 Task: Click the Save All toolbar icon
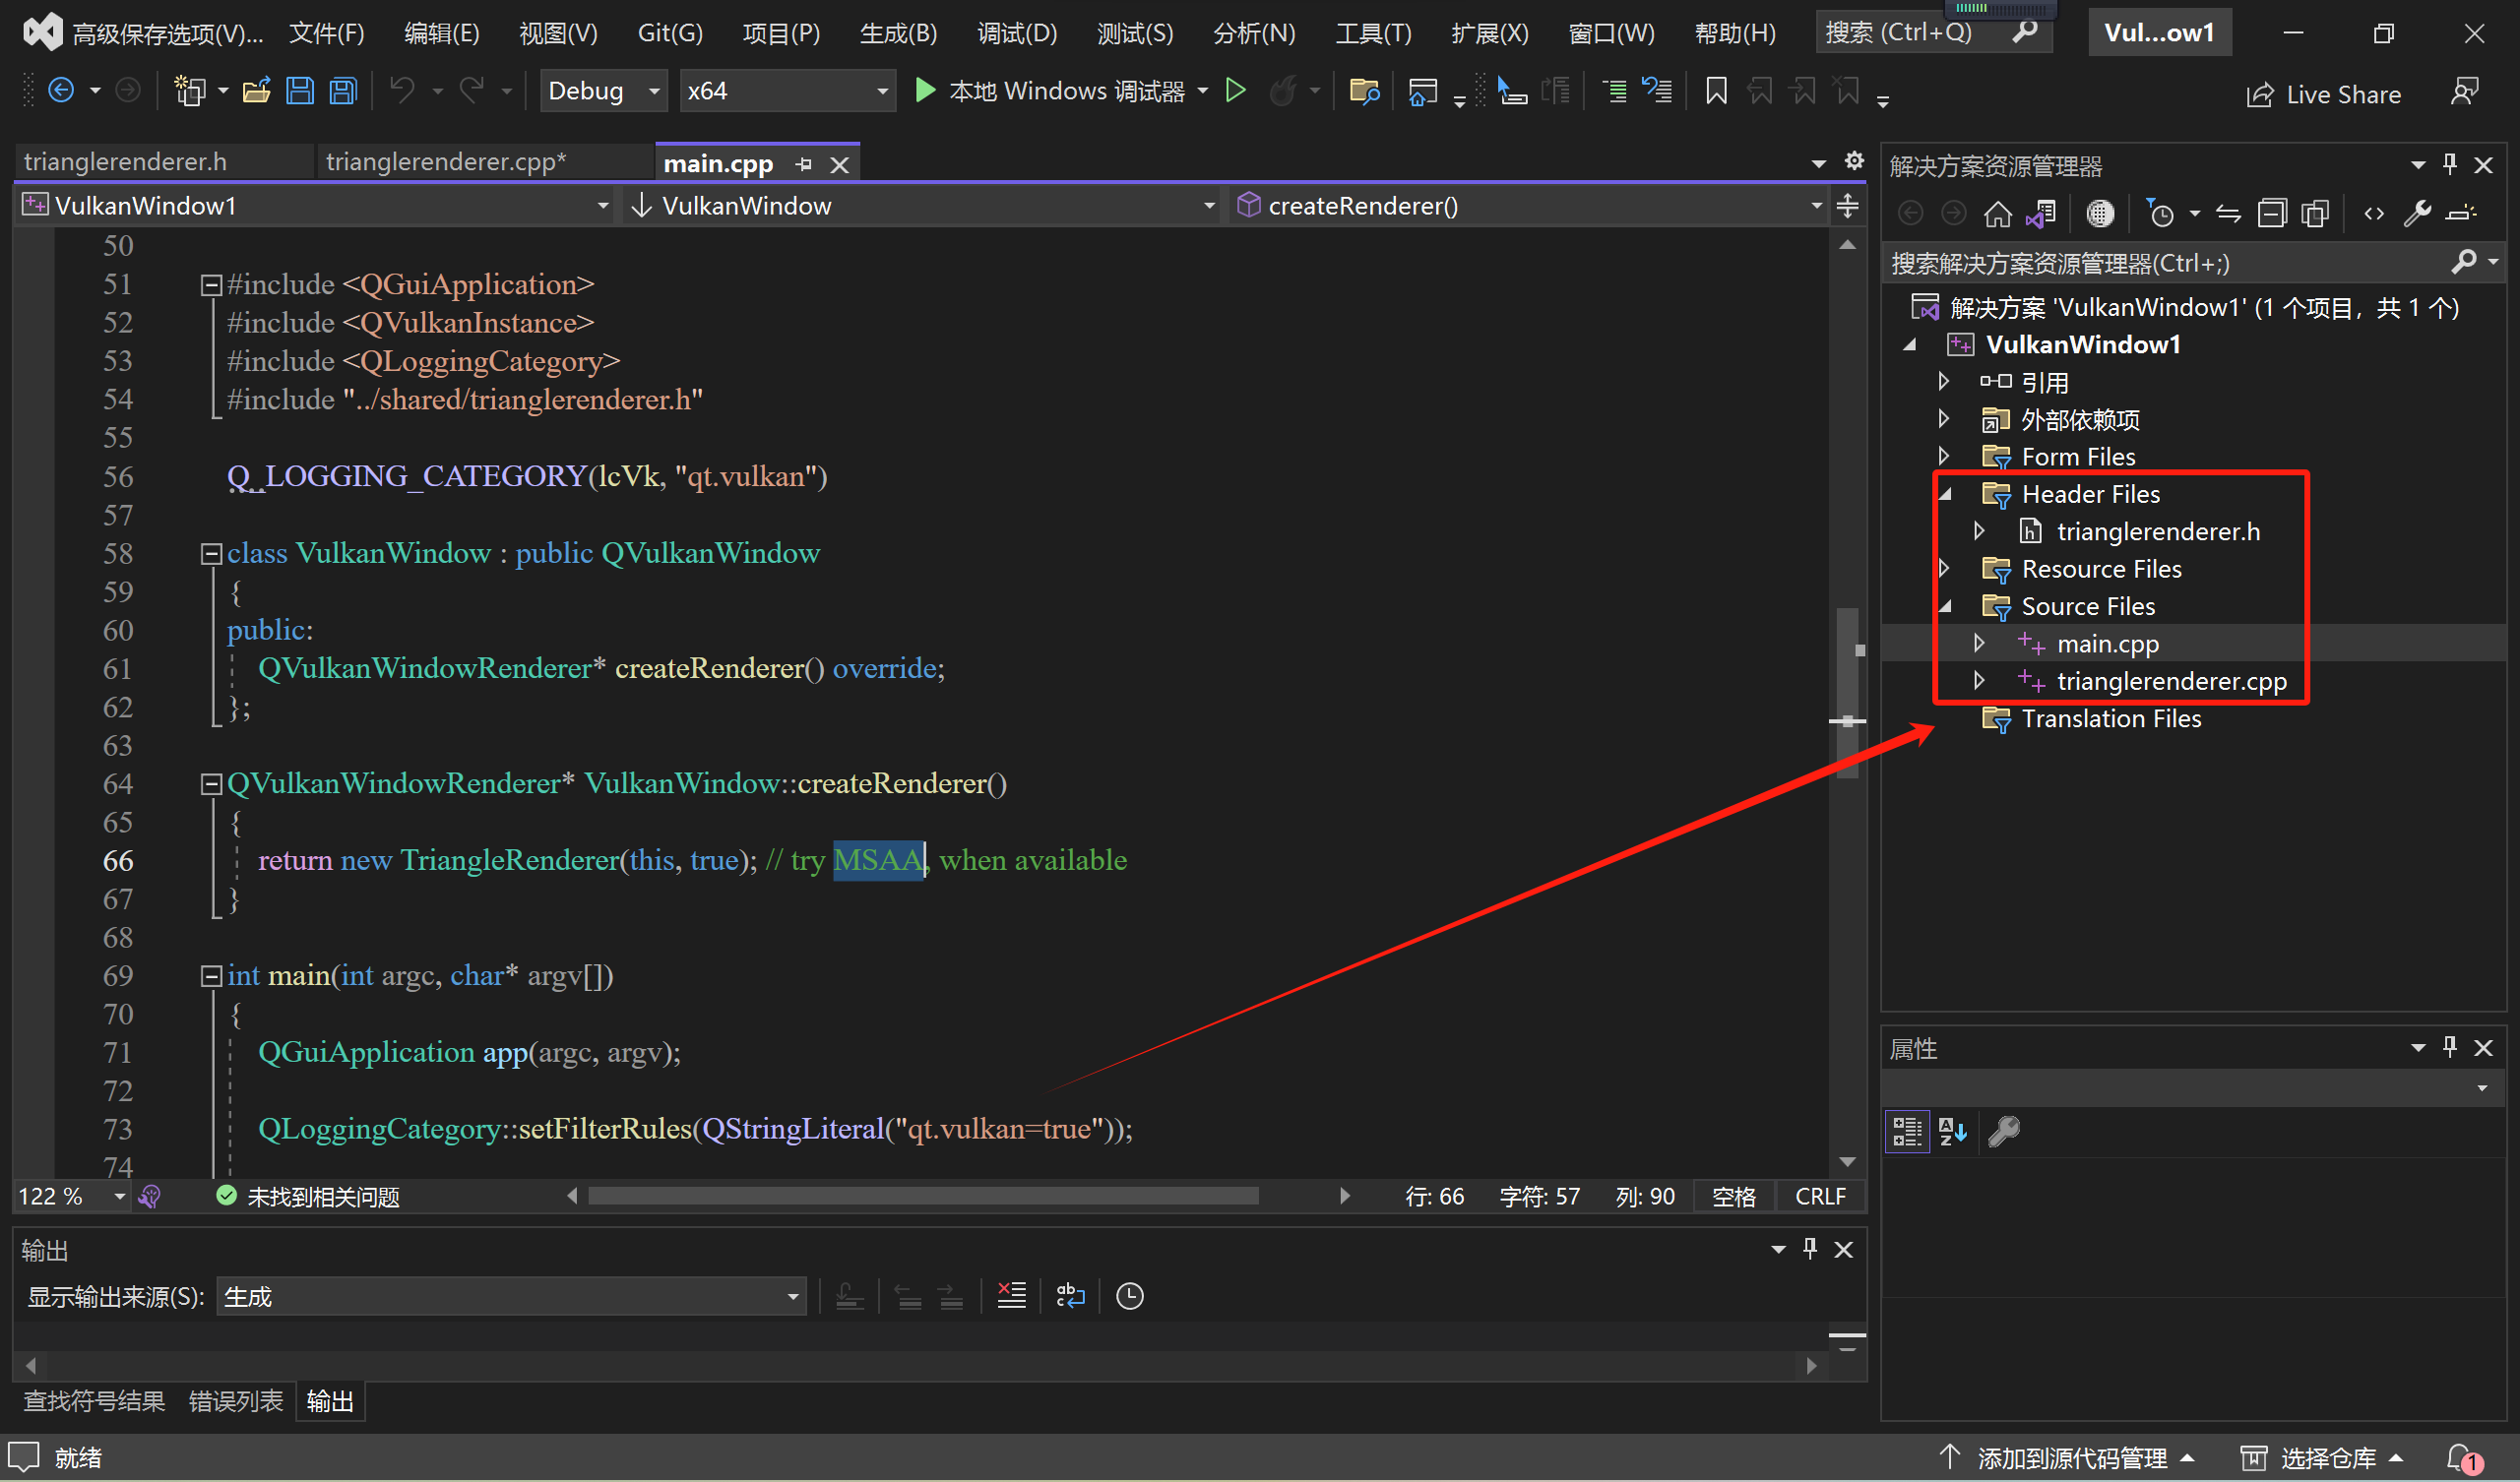pyautogui.click(x=343, y=92)
